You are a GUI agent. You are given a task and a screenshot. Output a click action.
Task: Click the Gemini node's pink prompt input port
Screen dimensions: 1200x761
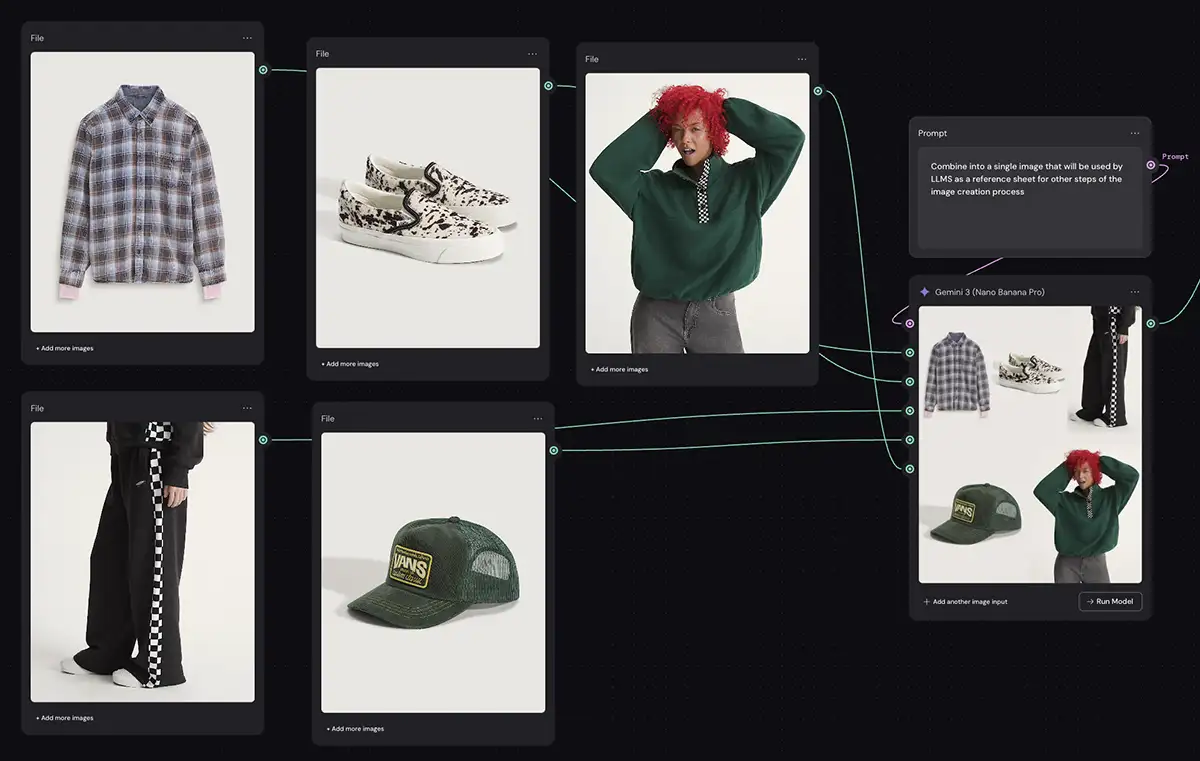tap(909, 323)
